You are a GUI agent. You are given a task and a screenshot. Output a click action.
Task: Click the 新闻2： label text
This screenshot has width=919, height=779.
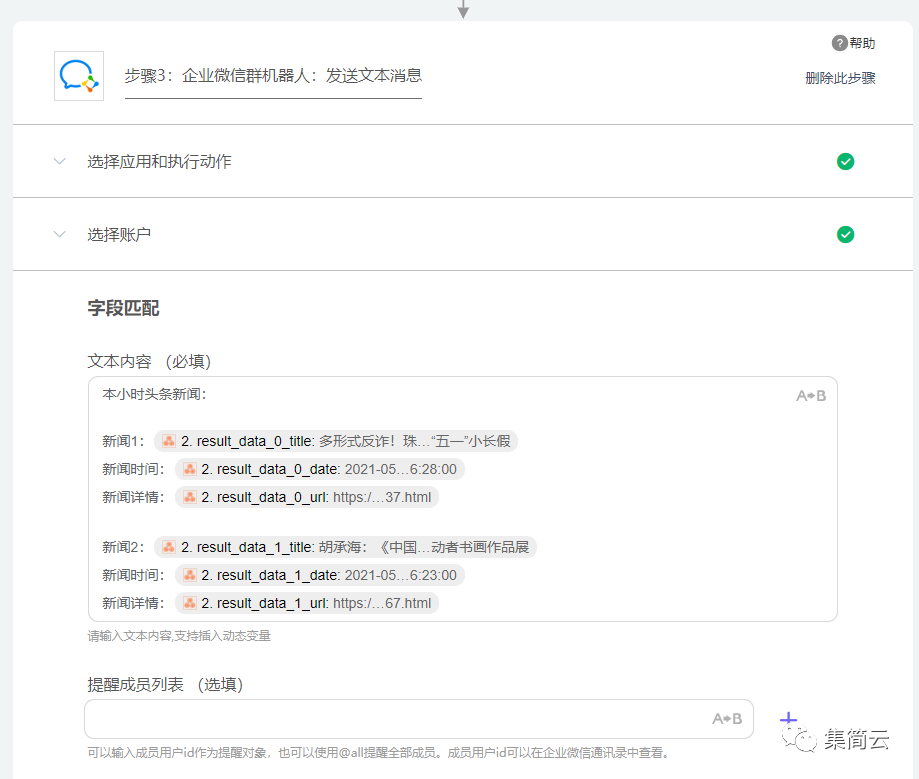[123, 547]
